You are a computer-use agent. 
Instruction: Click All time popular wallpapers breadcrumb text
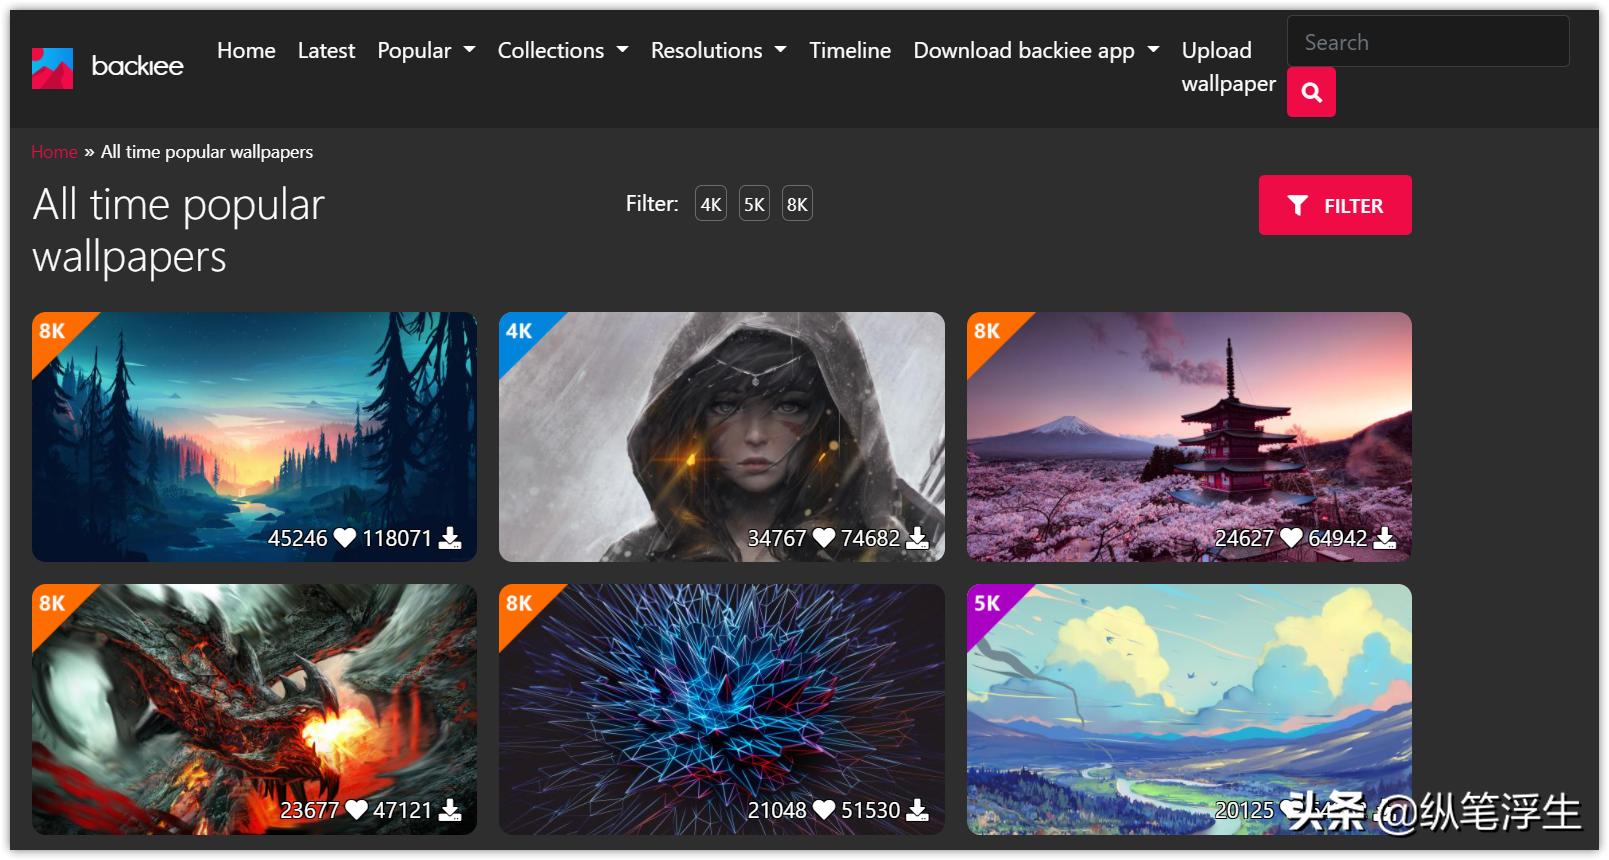click(207, 152)
